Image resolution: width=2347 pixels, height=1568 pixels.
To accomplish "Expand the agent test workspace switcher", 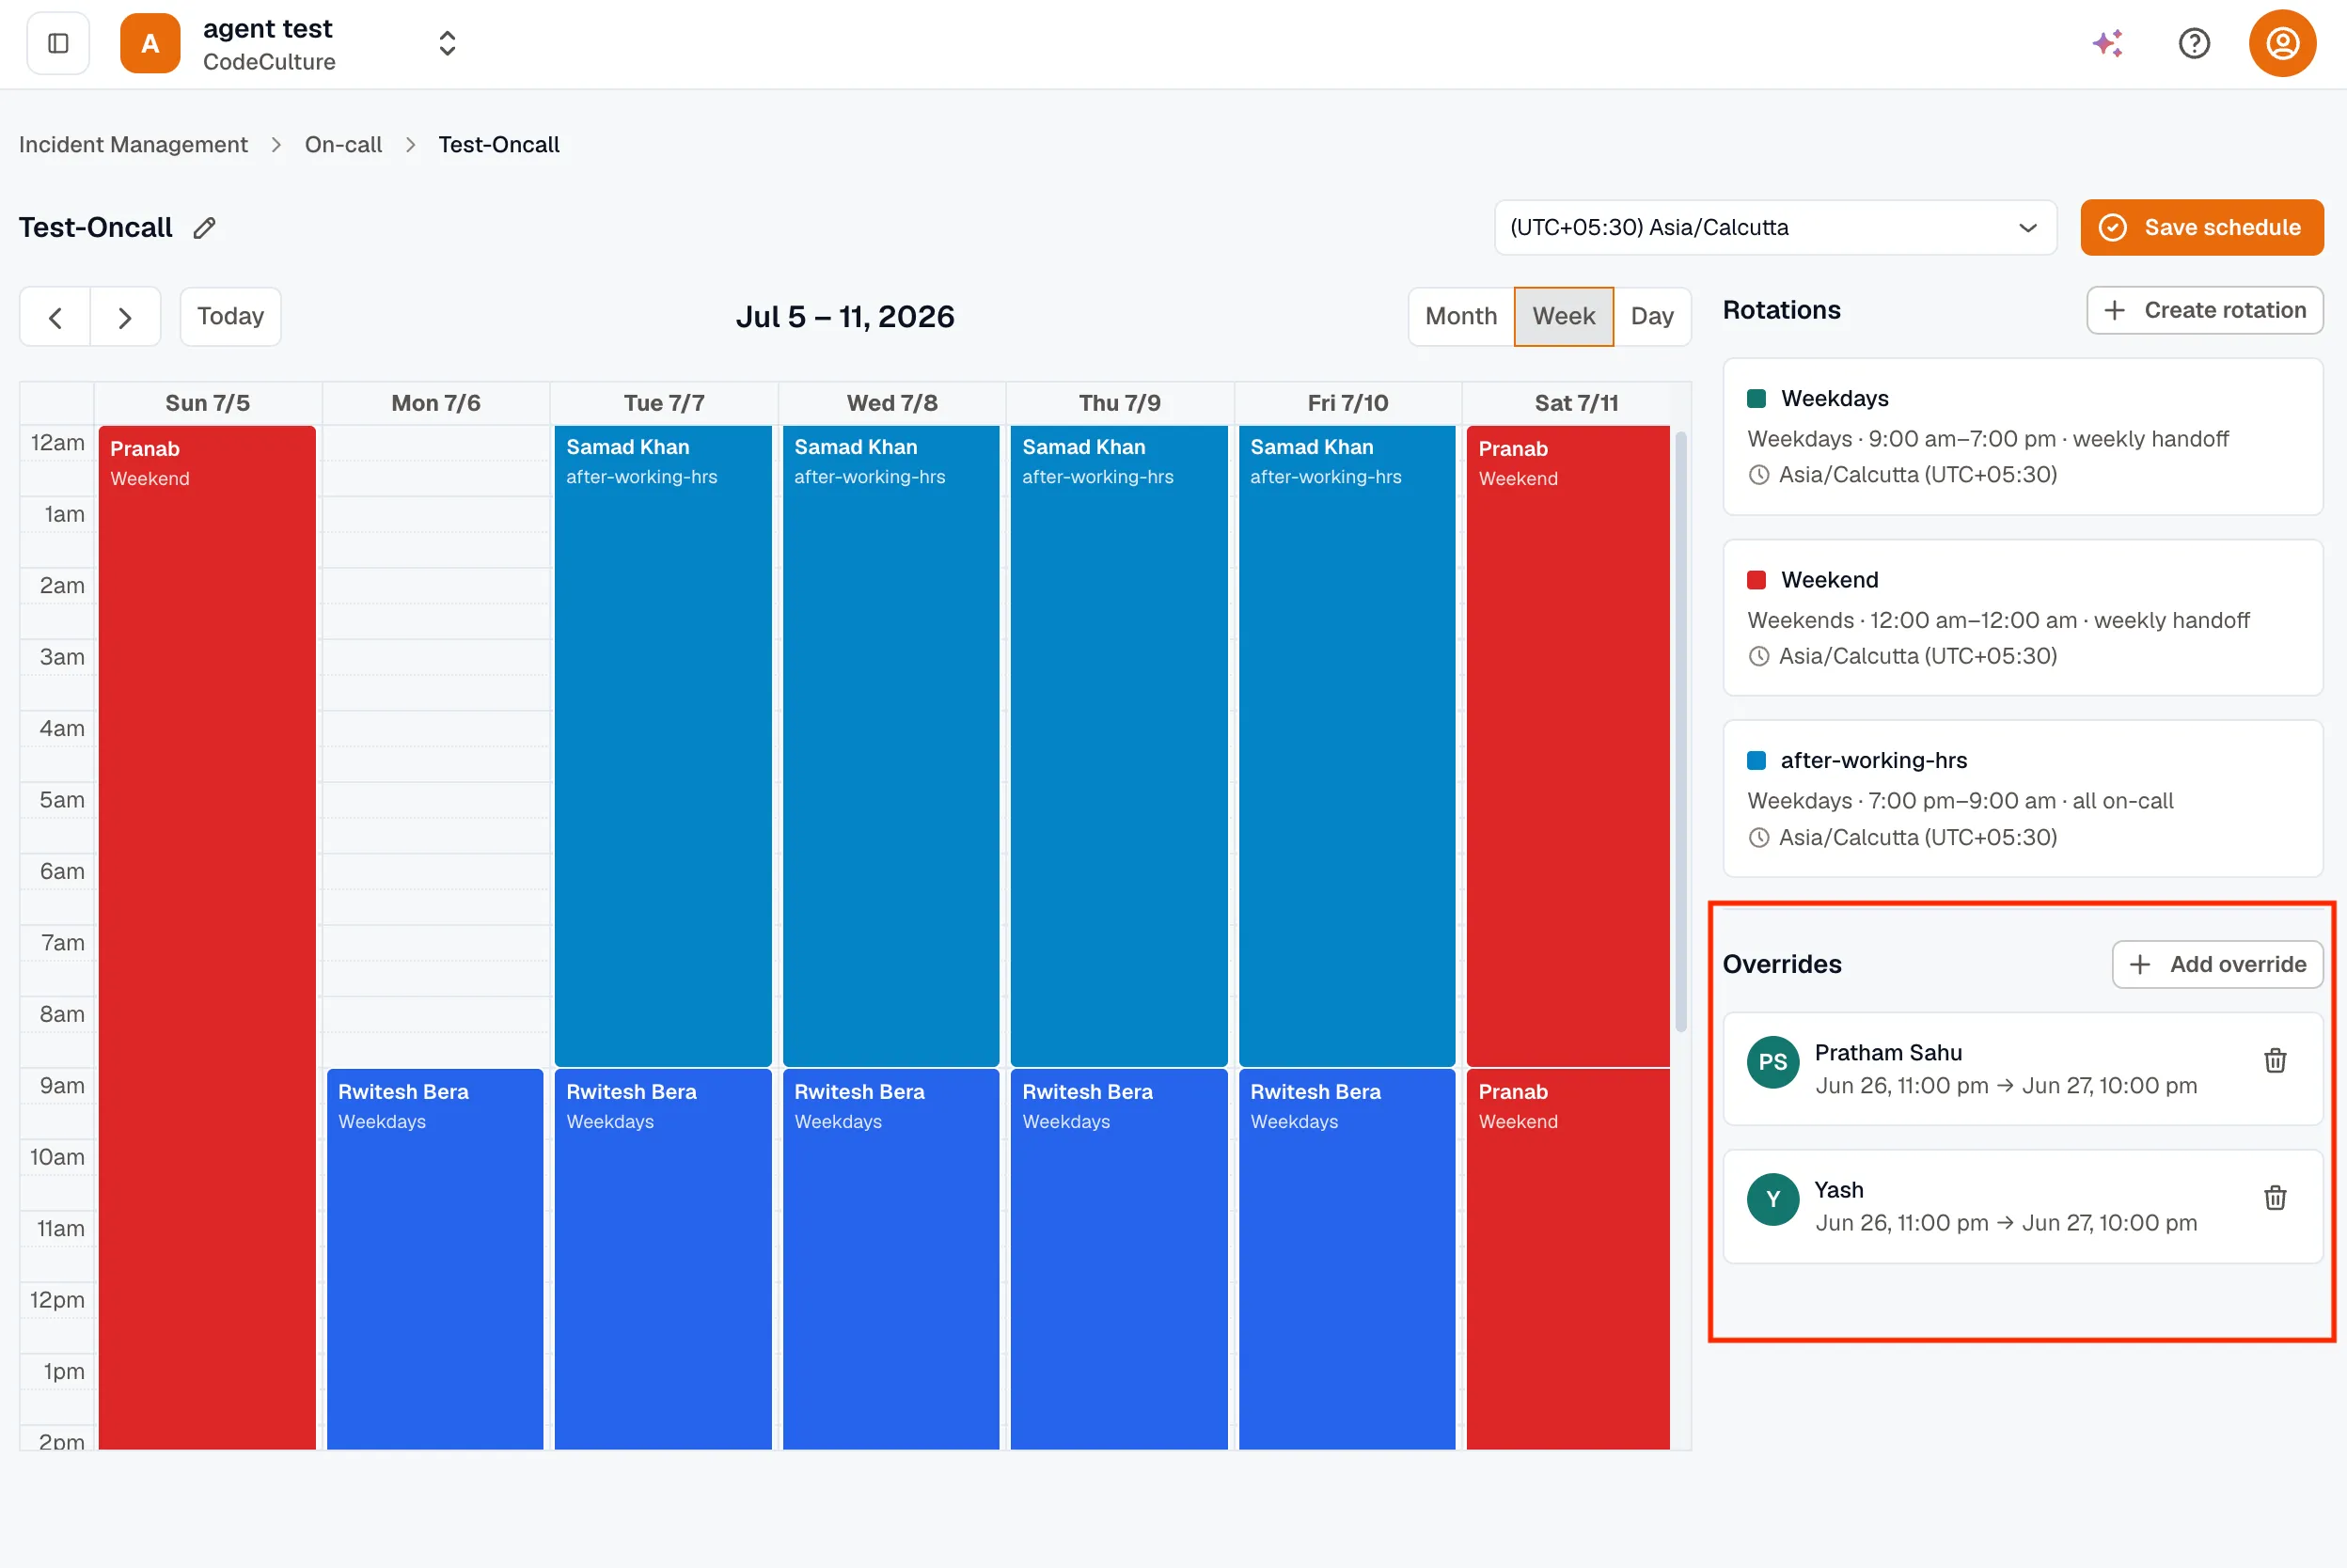I will (447, 43).
